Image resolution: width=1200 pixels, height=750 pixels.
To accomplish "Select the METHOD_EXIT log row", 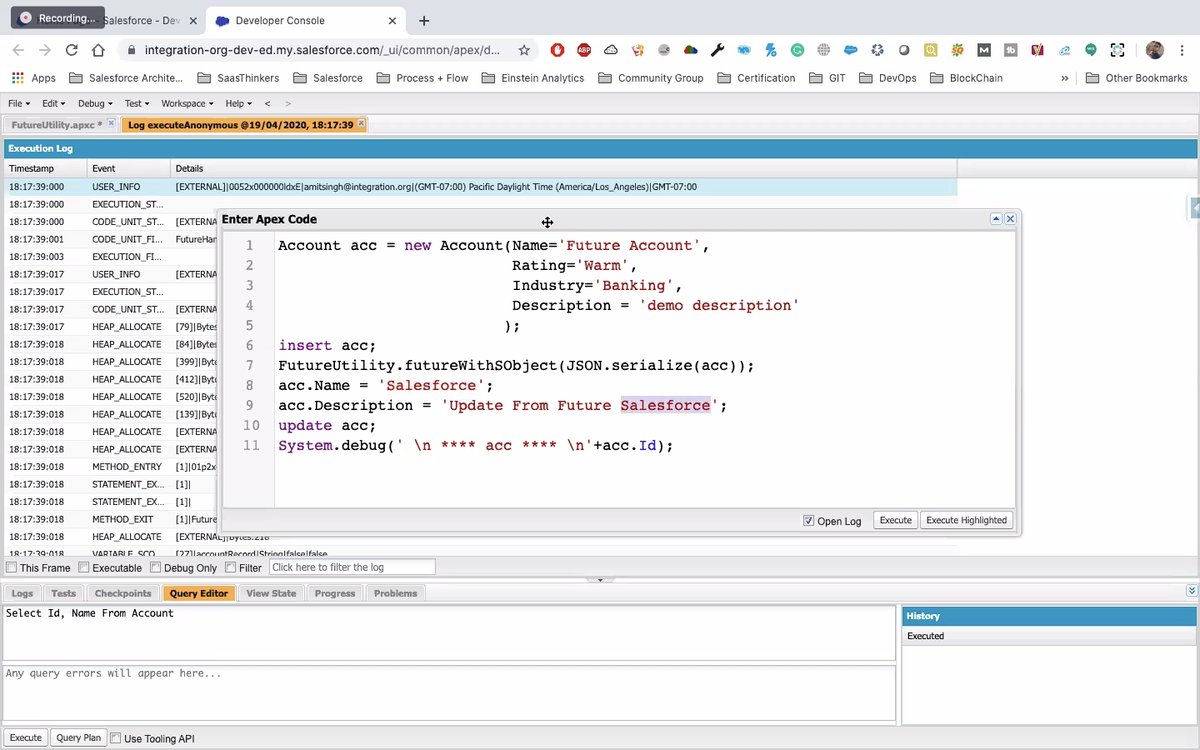I will 110,519.
